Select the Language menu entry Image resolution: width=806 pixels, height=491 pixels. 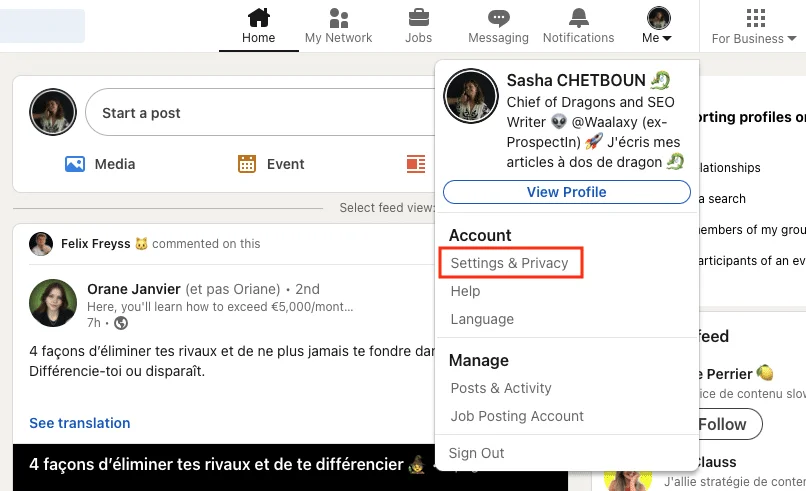(482, 319)
